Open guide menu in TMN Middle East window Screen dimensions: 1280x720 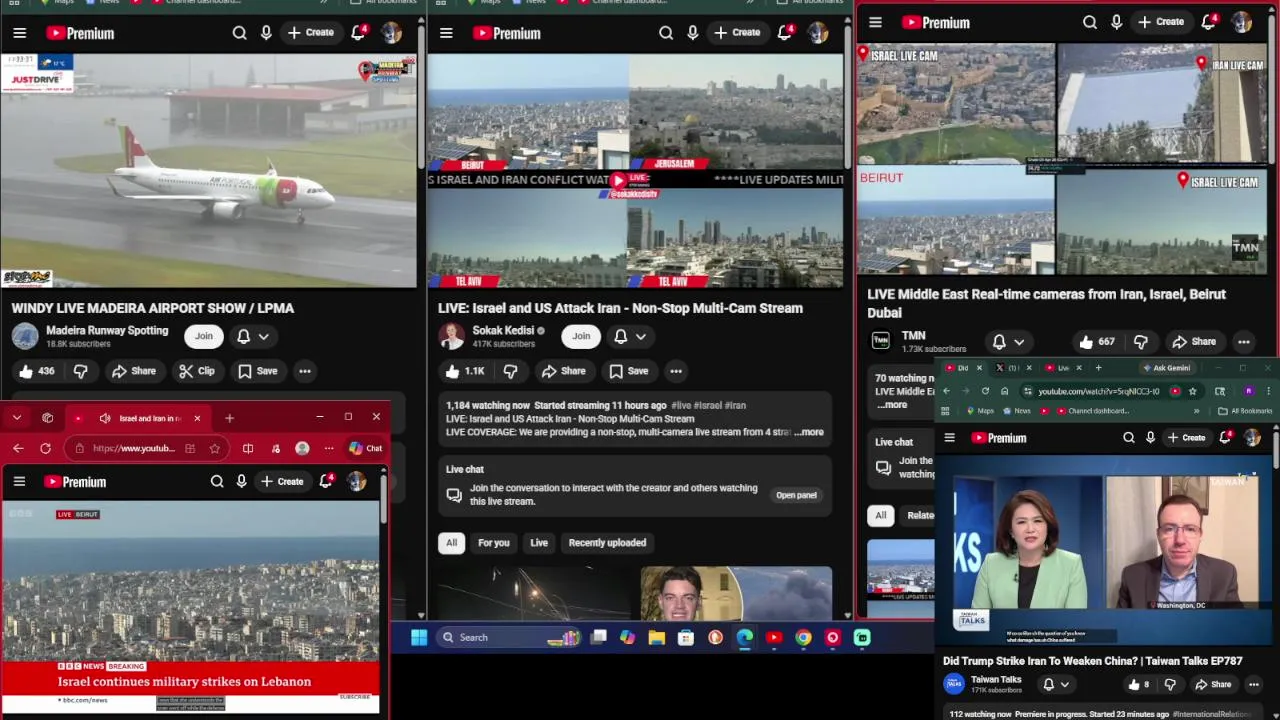point(875,22)
